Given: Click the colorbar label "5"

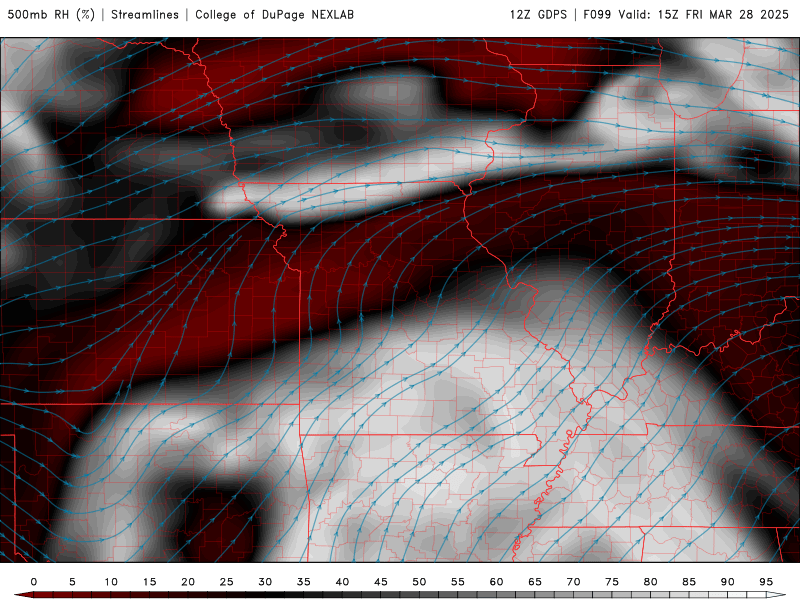Looking at the screenshot, I should pyautogui.click(x=72, y=582).
